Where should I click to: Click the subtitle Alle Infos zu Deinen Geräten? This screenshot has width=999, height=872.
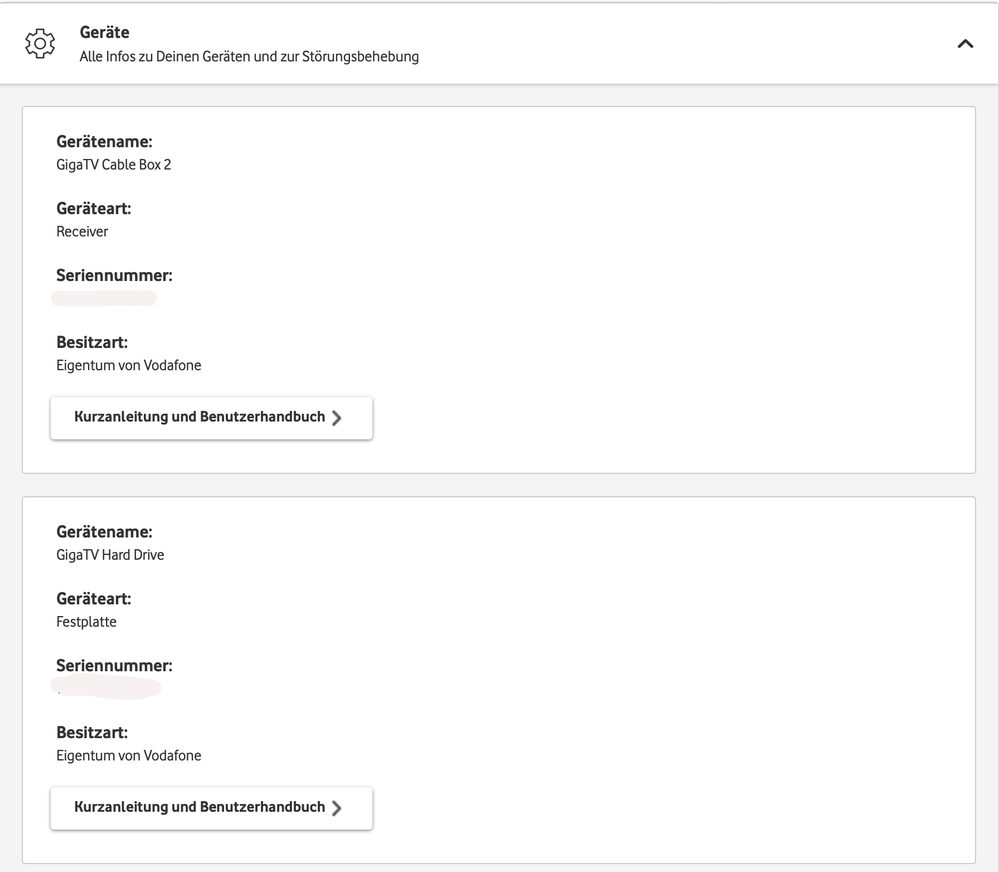pyautogui.click(x=247, y=57)
